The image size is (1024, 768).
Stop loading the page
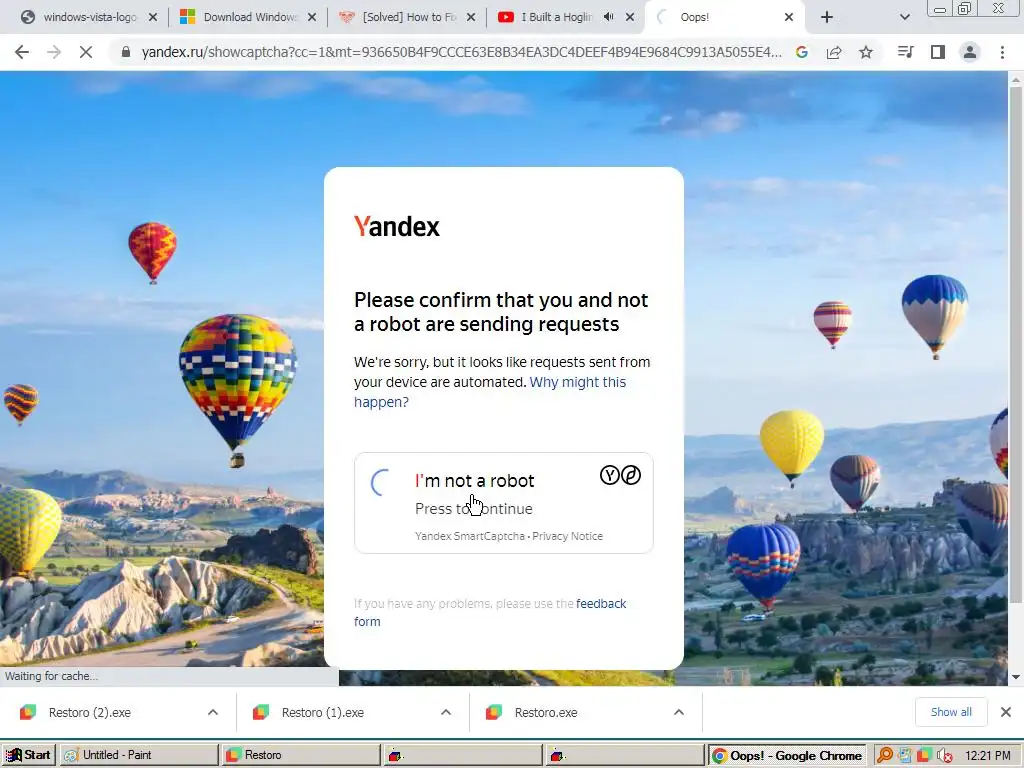pyautogui.click(x=86, y=52)
